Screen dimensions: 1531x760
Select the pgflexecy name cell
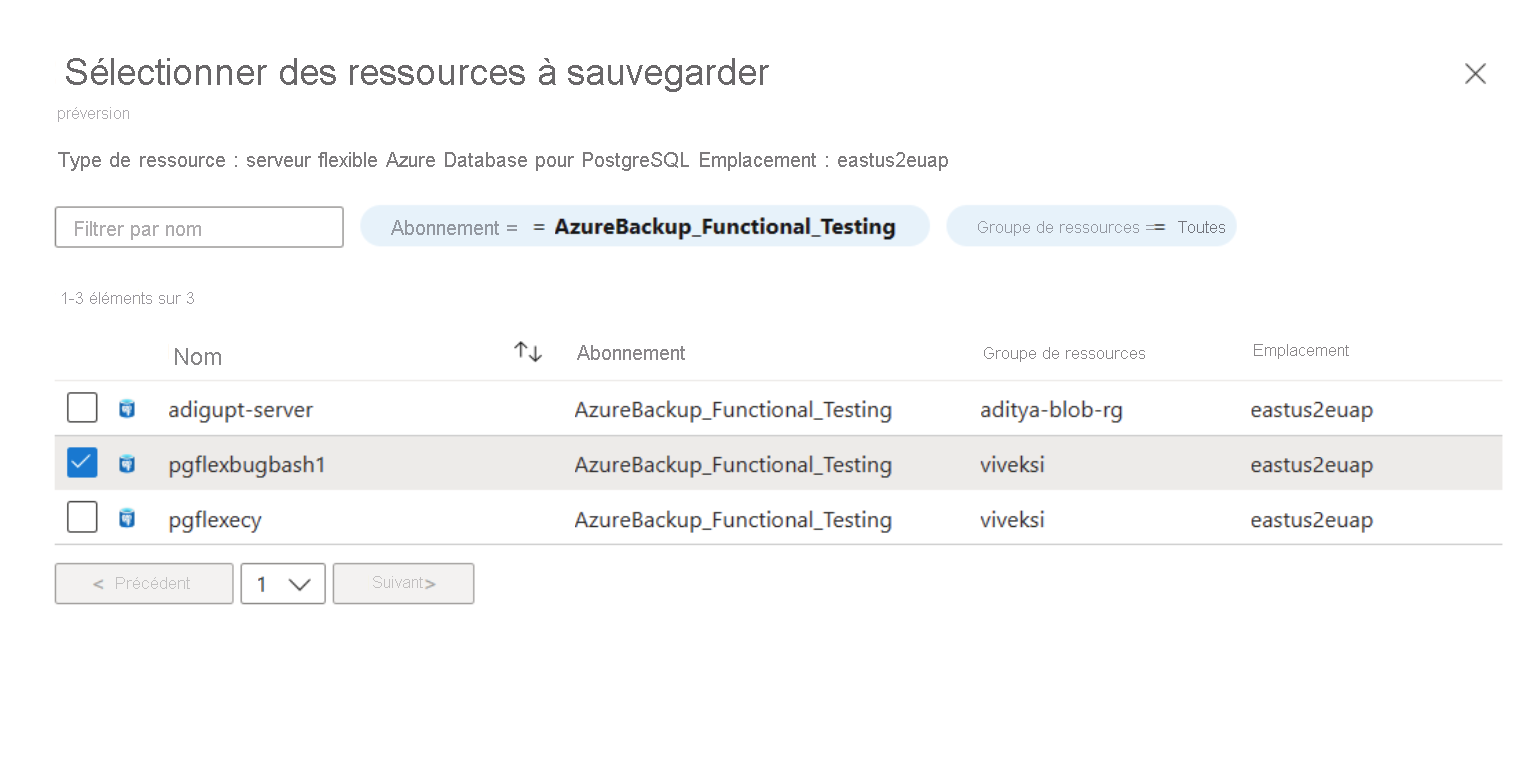click(215, 520)
